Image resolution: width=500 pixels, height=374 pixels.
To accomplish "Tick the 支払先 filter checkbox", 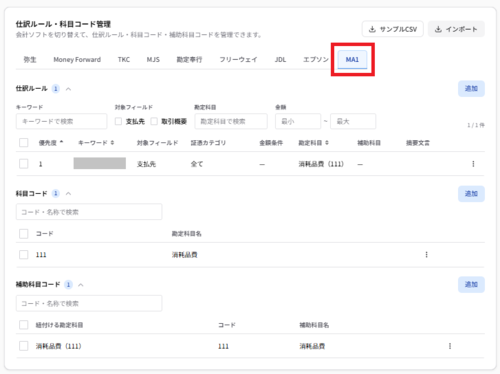I will click(118, 121).
